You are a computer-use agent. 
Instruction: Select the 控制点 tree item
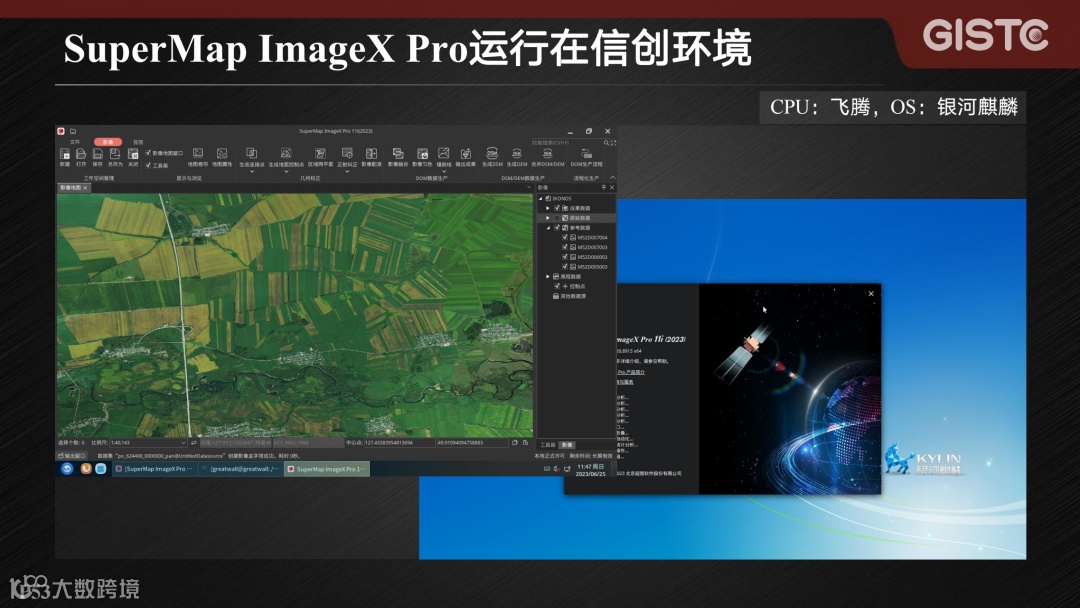(x=577, y=286)
